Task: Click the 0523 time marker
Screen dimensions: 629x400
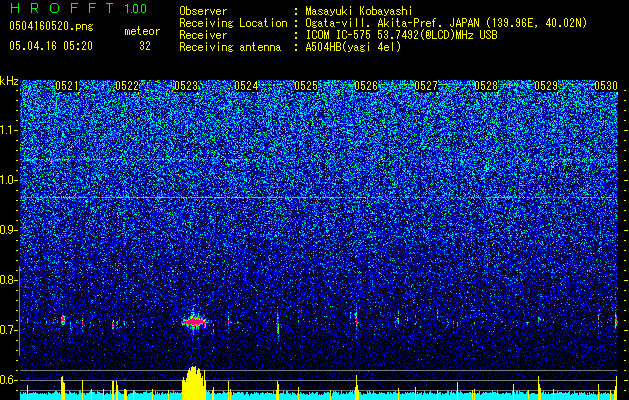Action: pos(186,86)
